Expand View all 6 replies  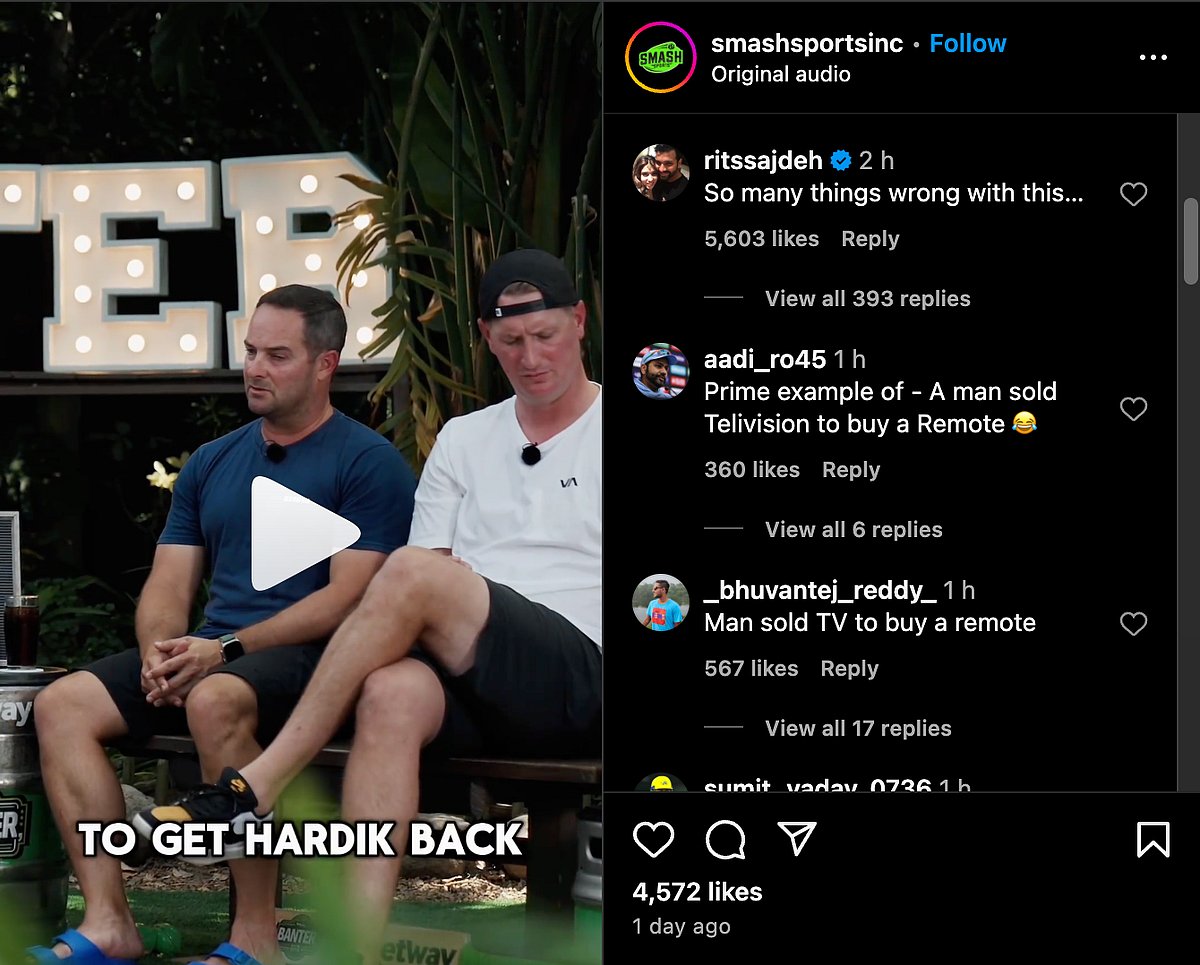click(853, 529)
